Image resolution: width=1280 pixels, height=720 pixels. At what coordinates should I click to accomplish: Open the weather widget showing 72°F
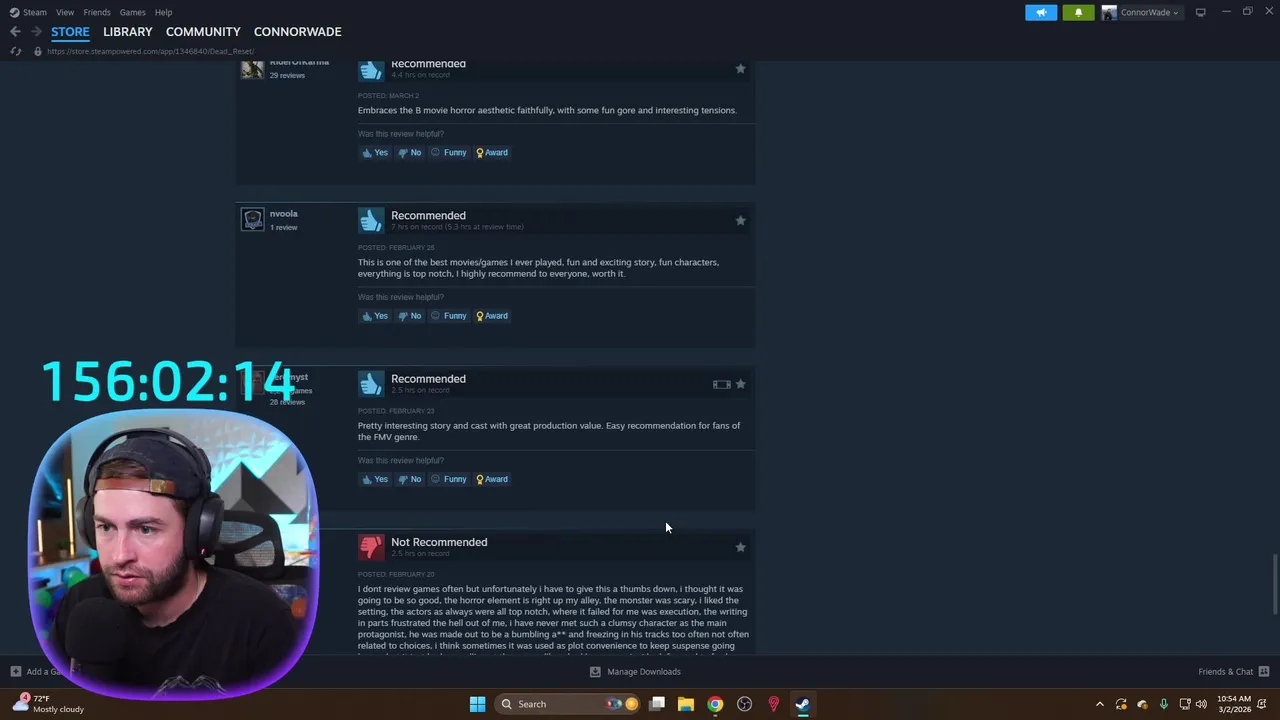pyautogui.click(x=48, y=704)
